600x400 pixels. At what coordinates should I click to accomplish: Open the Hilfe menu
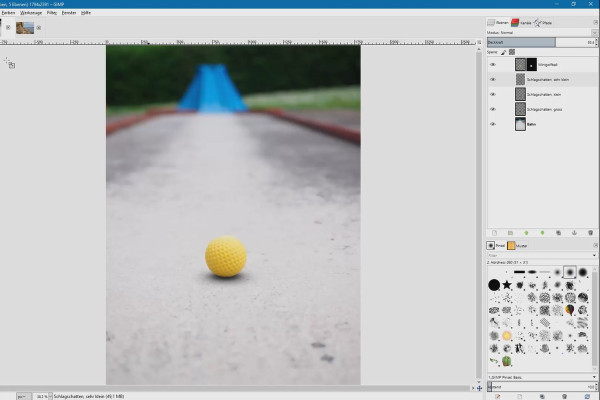86,13
